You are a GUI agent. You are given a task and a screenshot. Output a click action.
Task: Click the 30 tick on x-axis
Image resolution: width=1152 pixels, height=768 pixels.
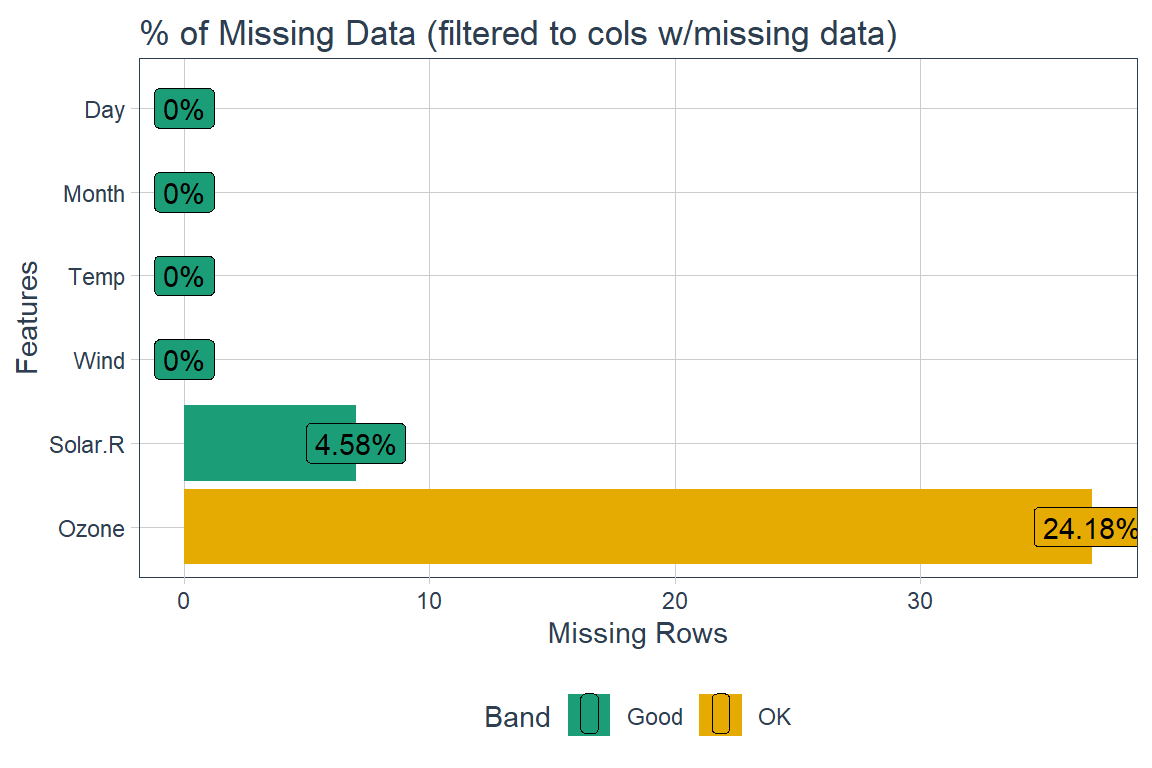pyautogui.click(x=920, y=600)
